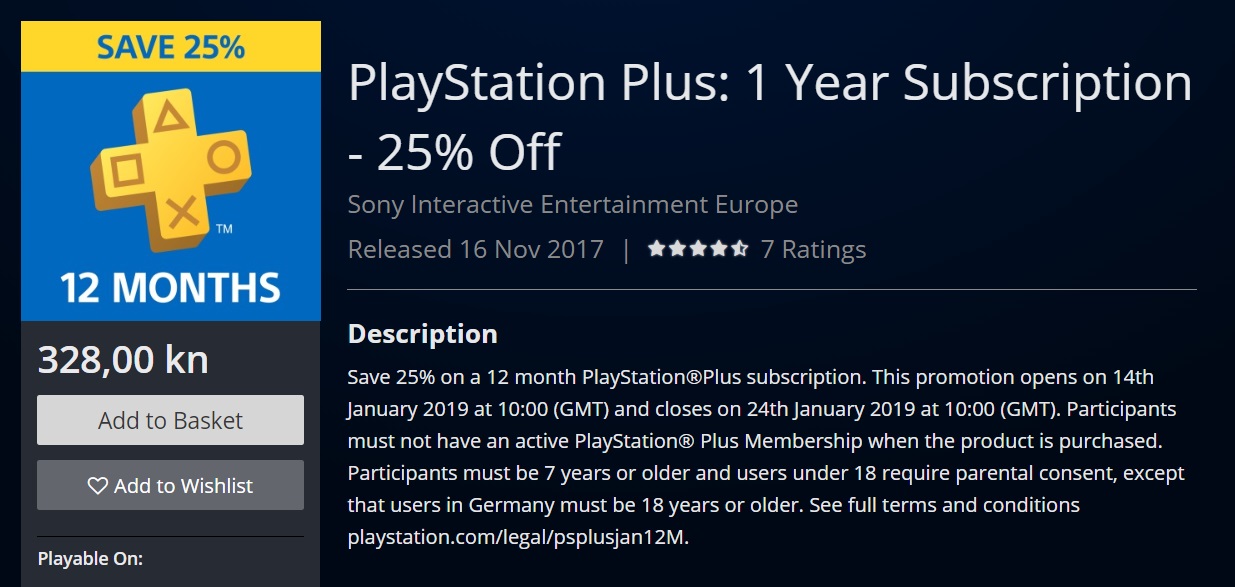The image size is (1235, 587).
Task: Click the heart icon beside Add to Wishlist
Action: point(97,486)
